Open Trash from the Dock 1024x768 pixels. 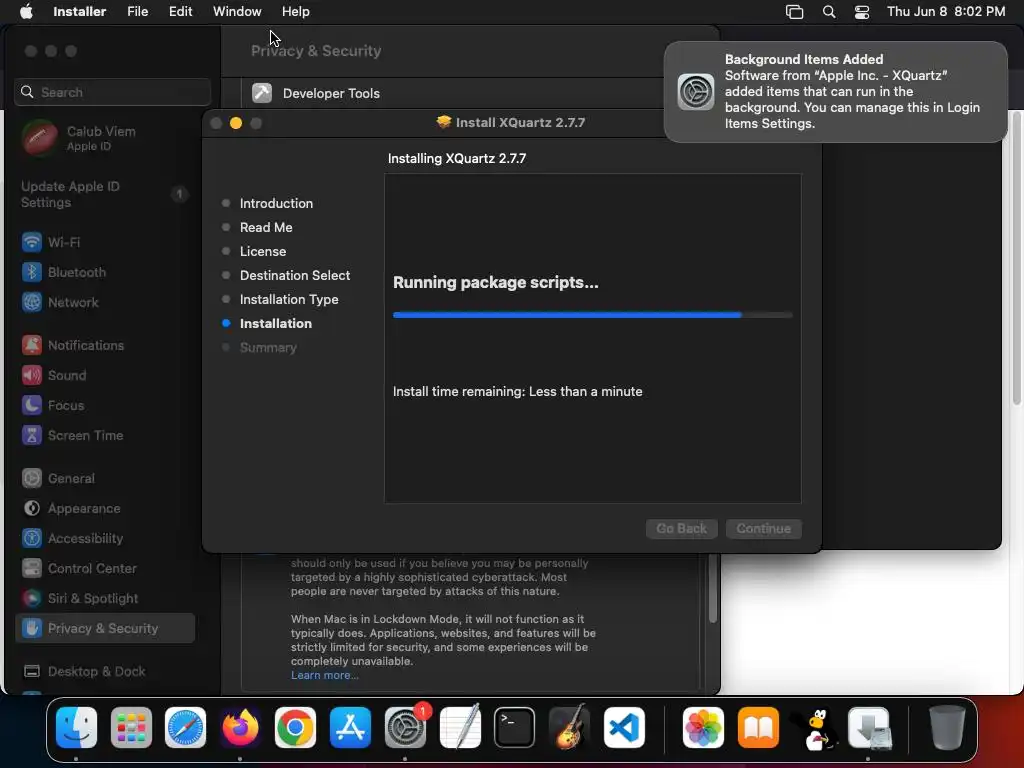(x=947, y=727)
